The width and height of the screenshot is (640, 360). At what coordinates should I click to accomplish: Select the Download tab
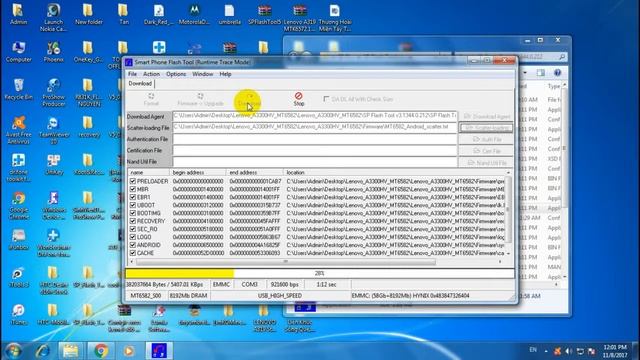click(x=140, y=84)
